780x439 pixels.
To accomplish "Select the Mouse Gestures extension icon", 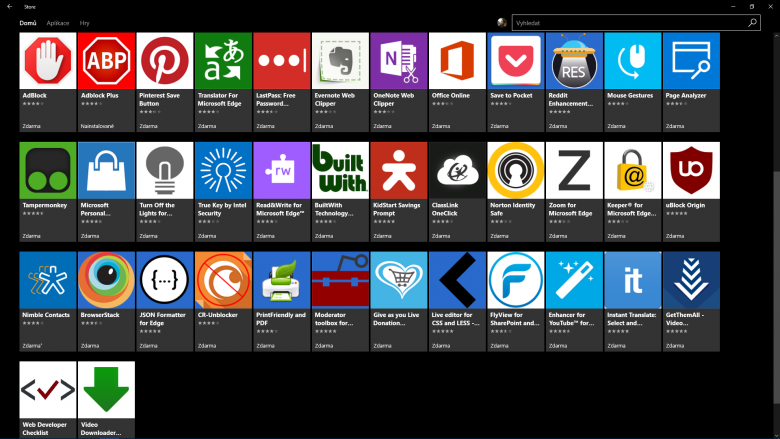I will [633, 61].
